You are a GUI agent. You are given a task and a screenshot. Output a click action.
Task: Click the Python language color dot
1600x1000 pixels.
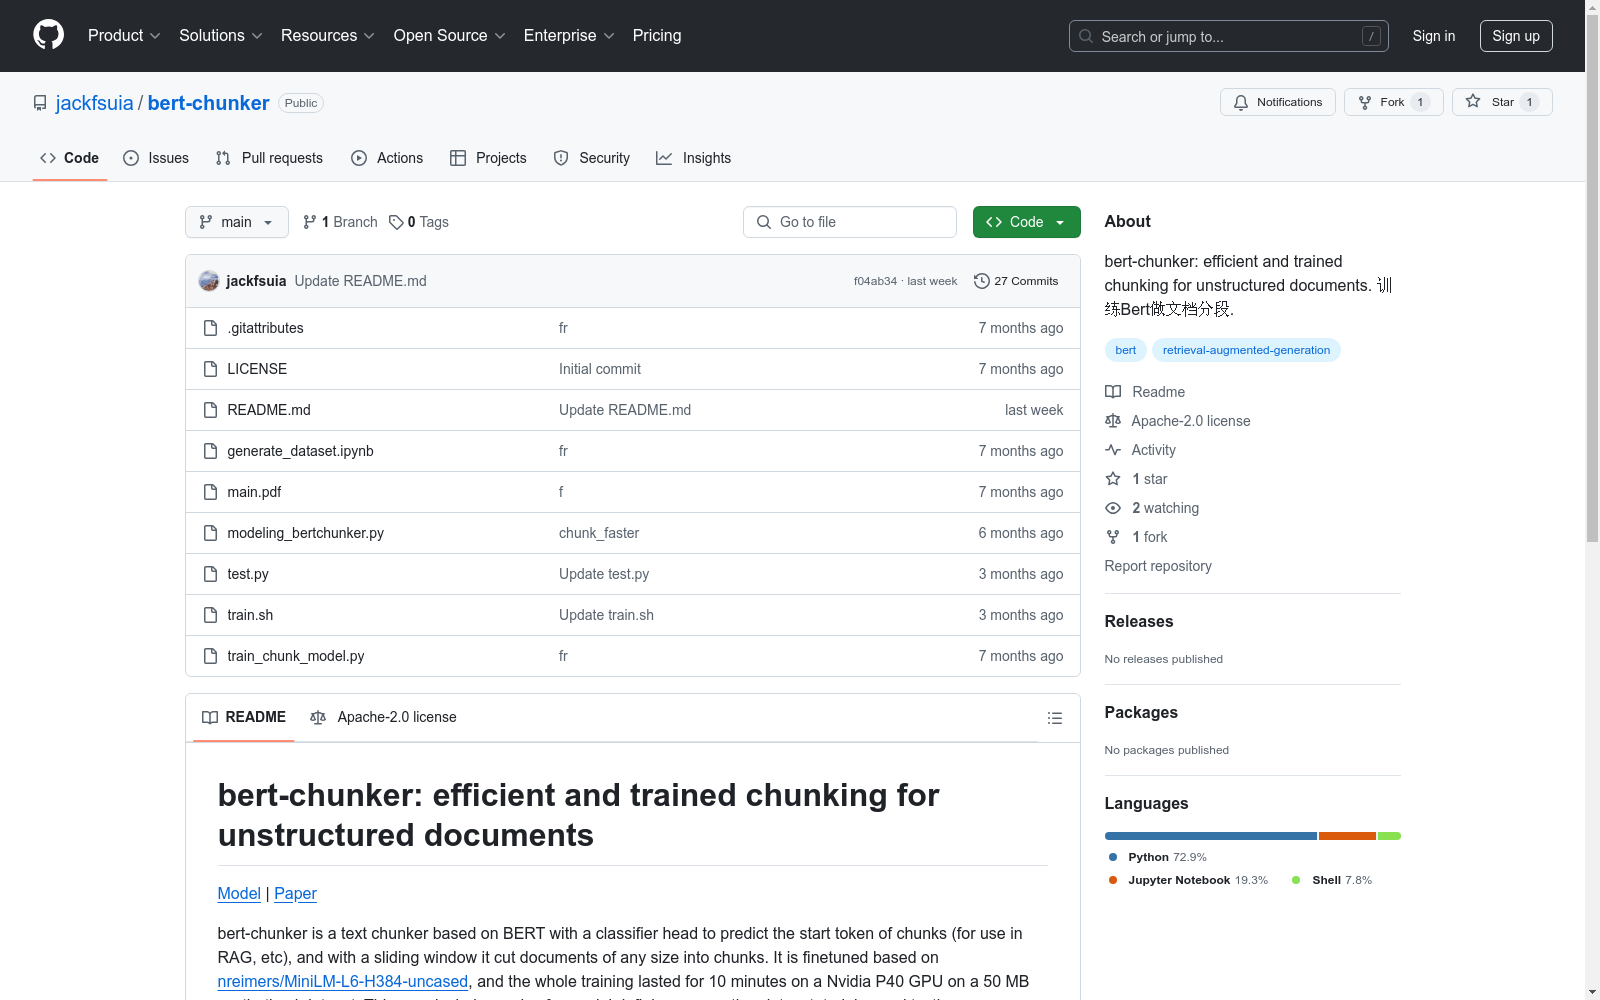(1113, 857)
